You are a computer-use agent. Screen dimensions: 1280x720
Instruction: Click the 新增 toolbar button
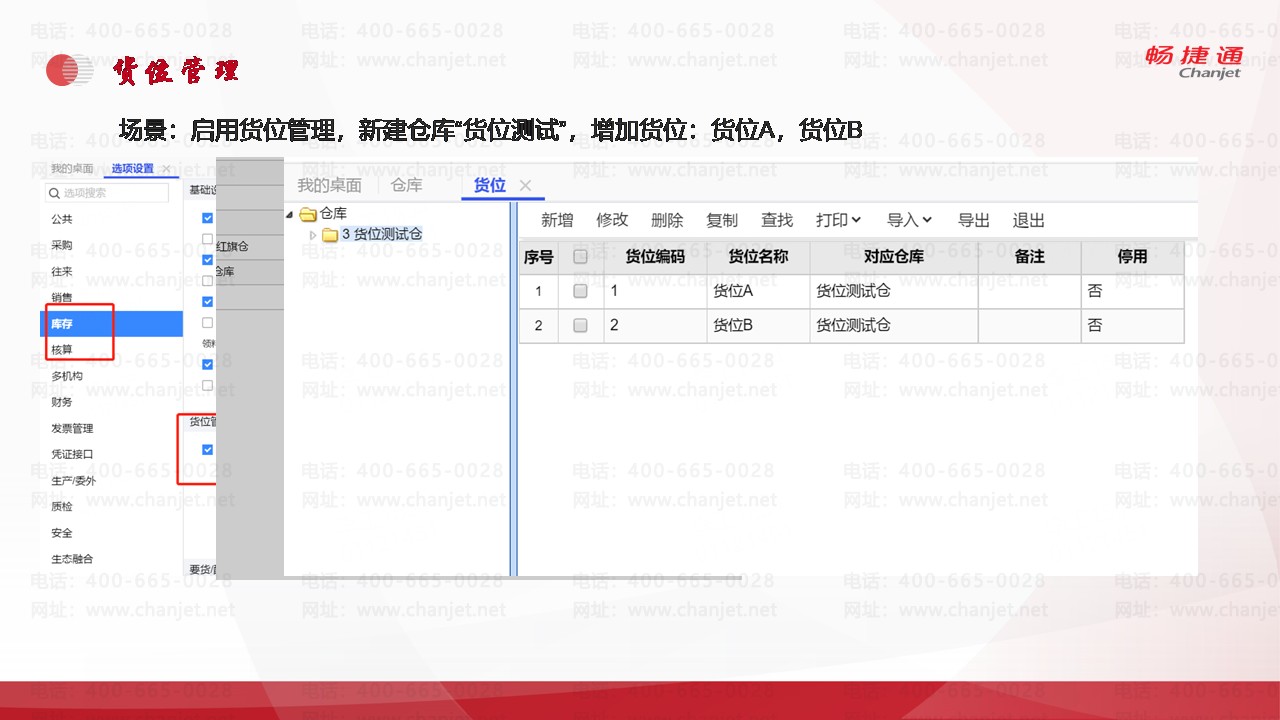[x=557, y=220]
